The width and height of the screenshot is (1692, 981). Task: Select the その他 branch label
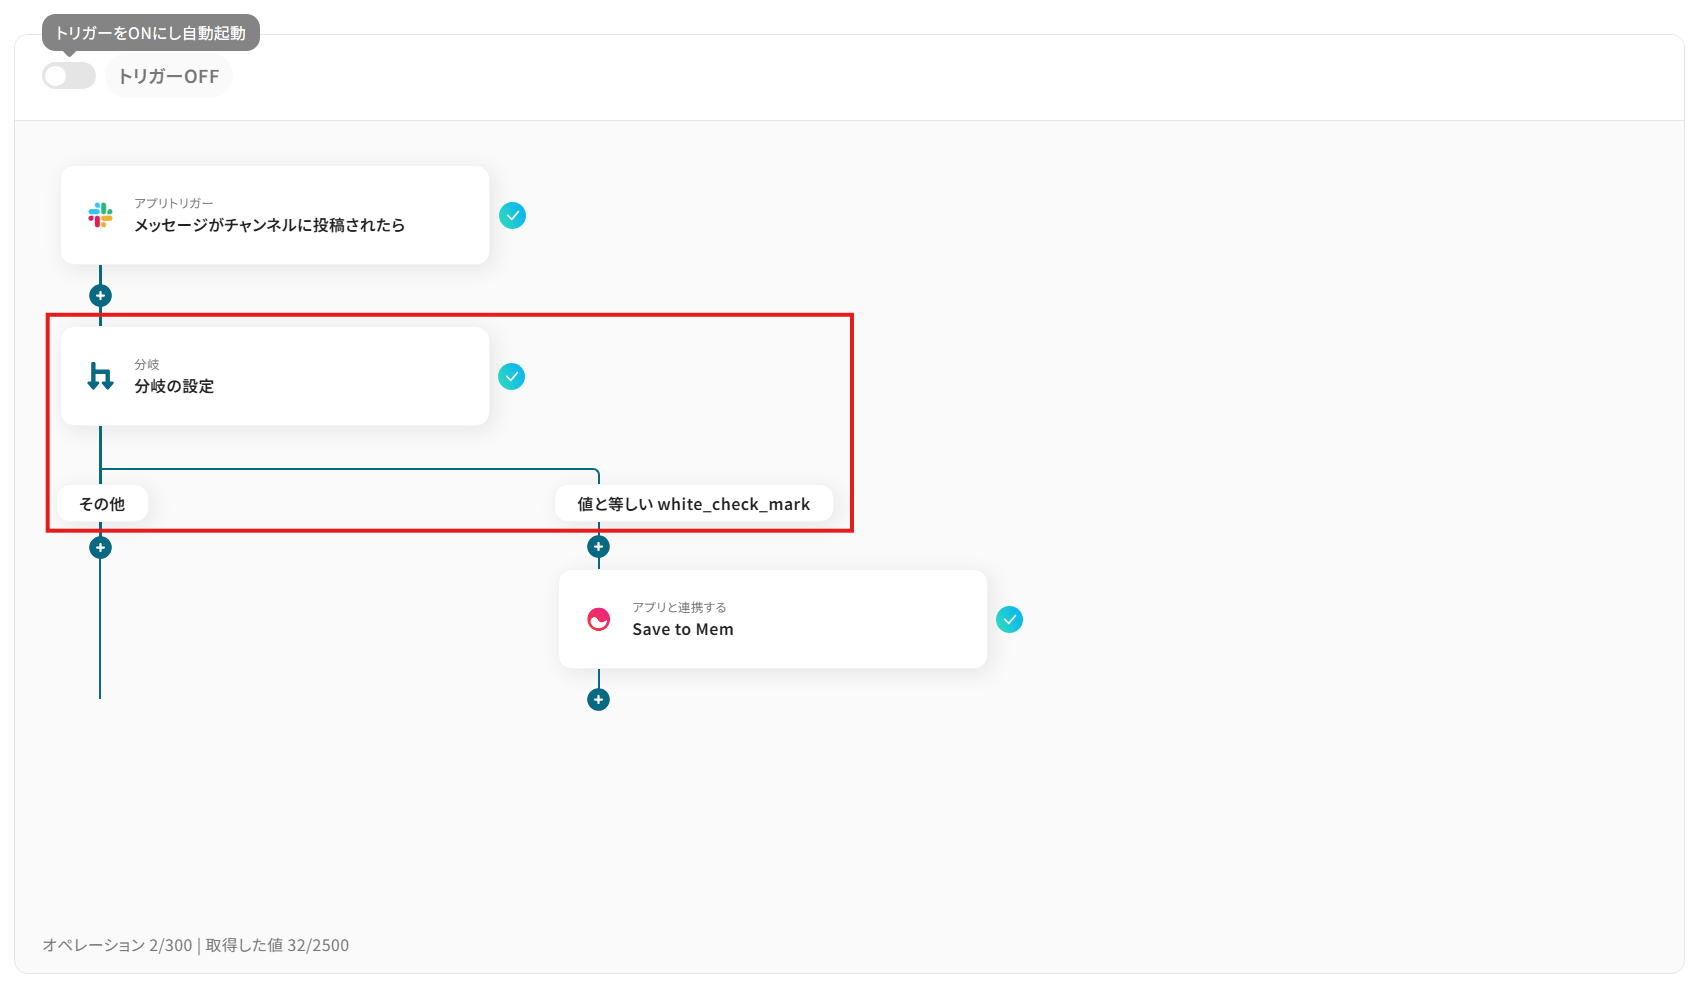102,504
